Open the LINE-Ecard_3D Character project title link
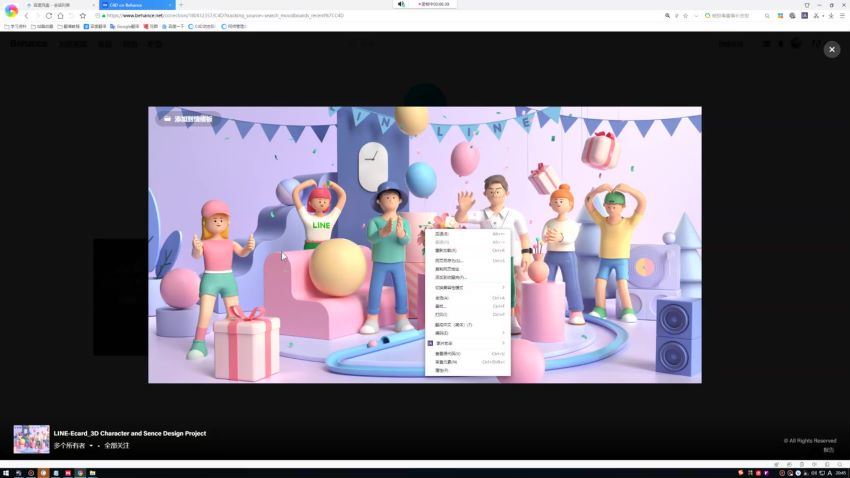Screen dimensions: 850x478 pyautogui.click(x=130, y=434)
